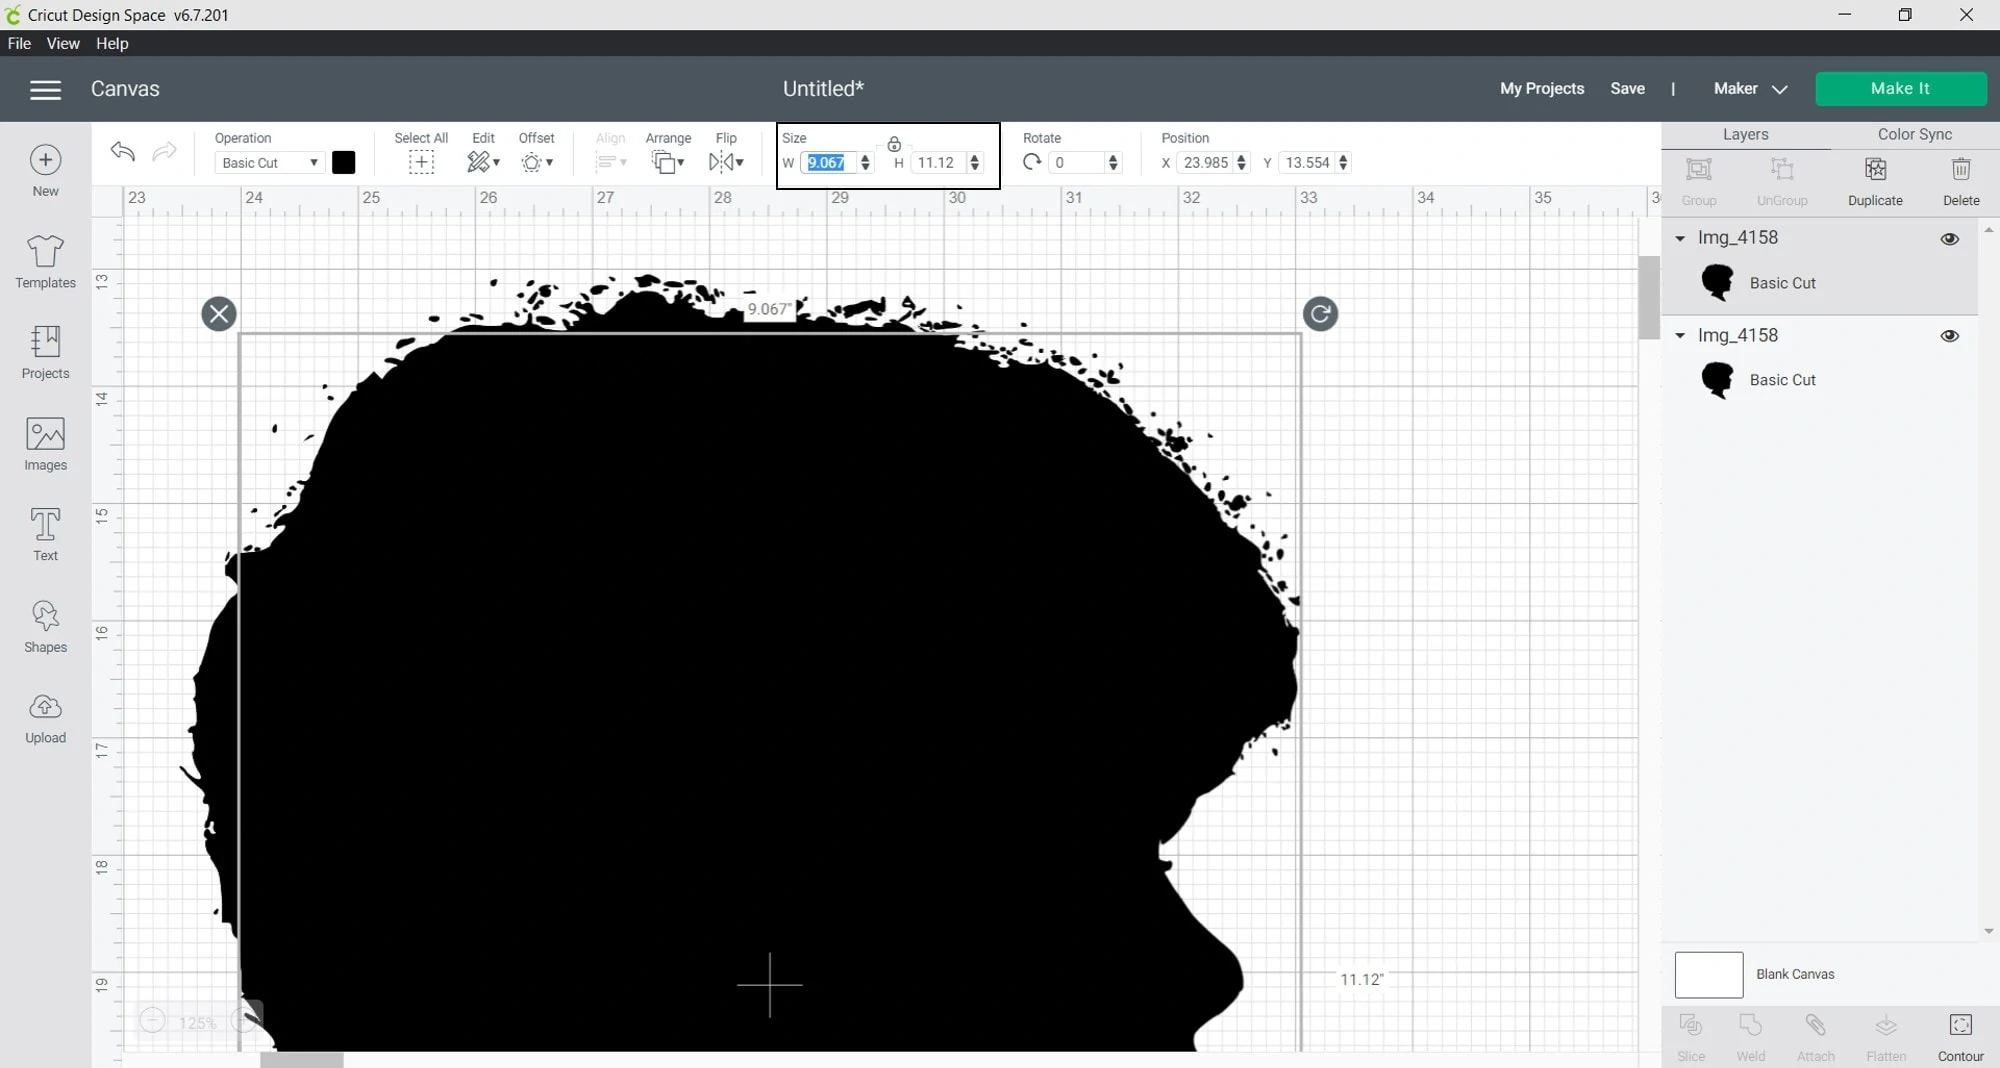Click the Select All icon
The height and width of the screenshot is (1068, 2000).
point(421,163)
